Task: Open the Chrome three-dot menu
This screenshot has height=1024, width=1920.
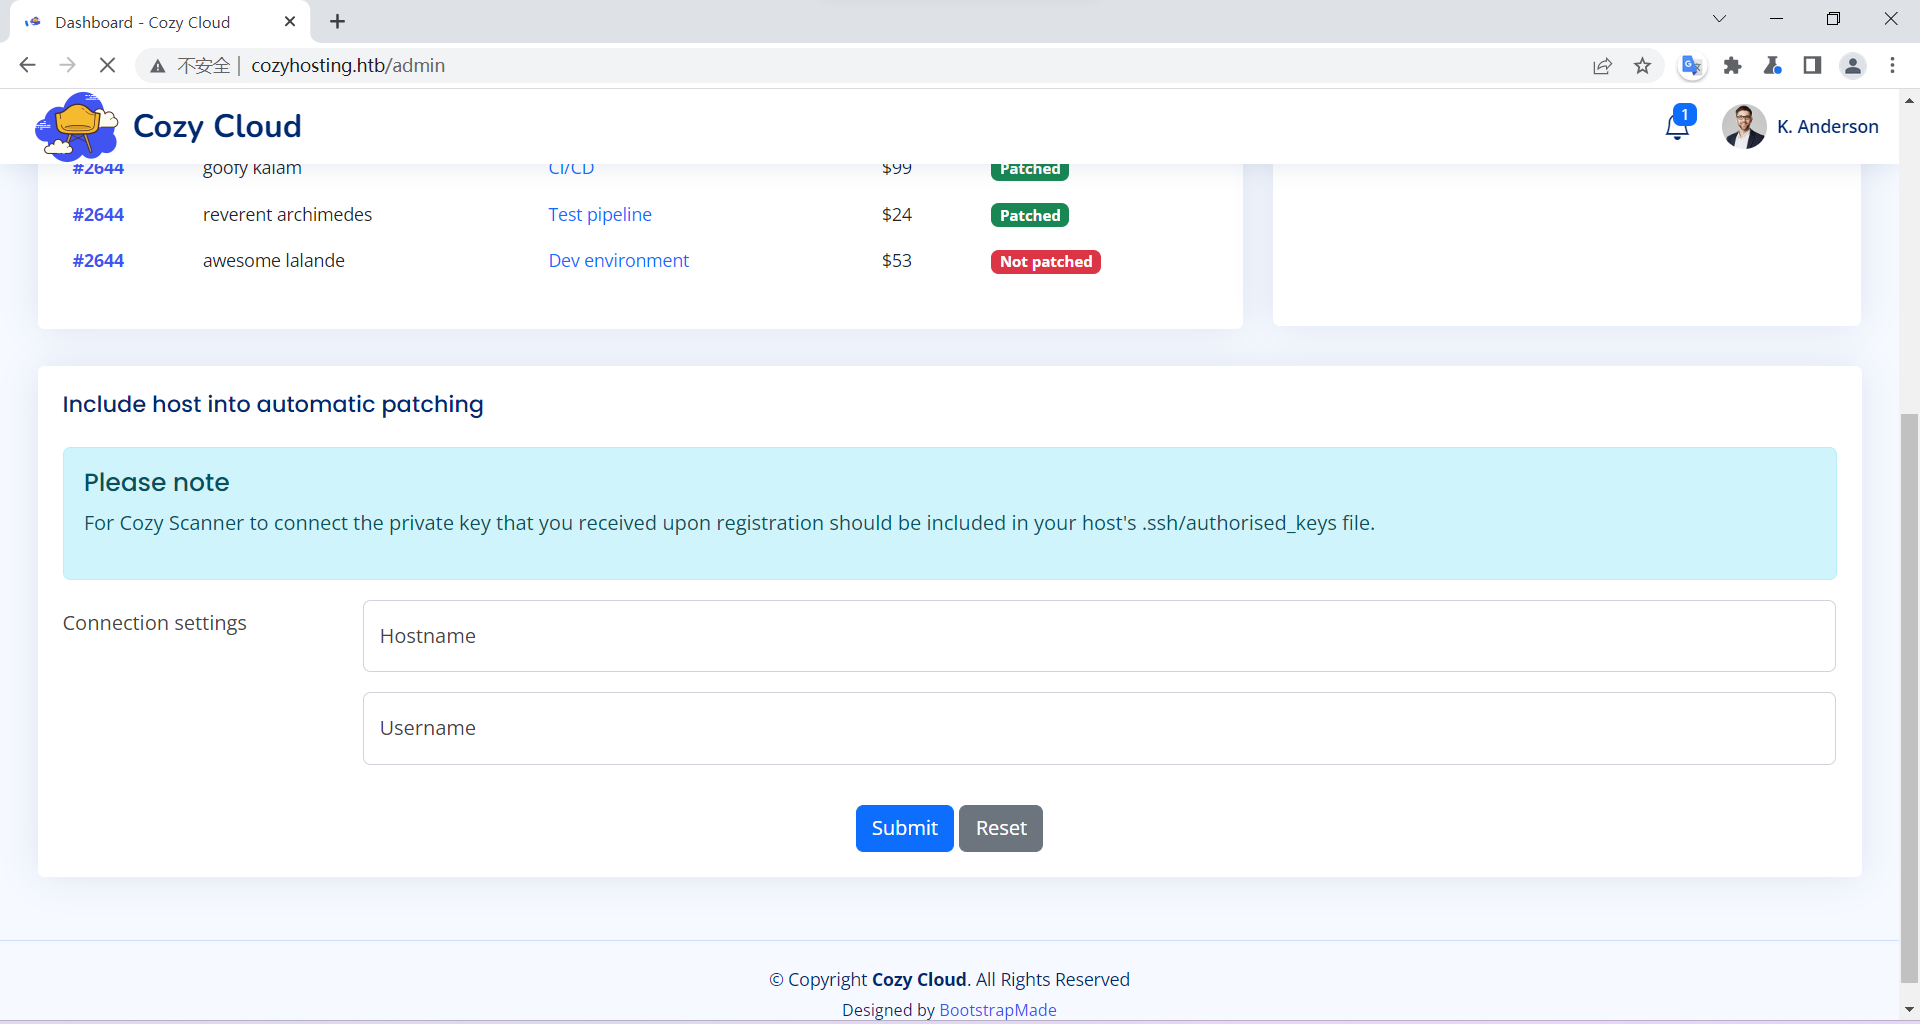Action: click(1893, 65)
